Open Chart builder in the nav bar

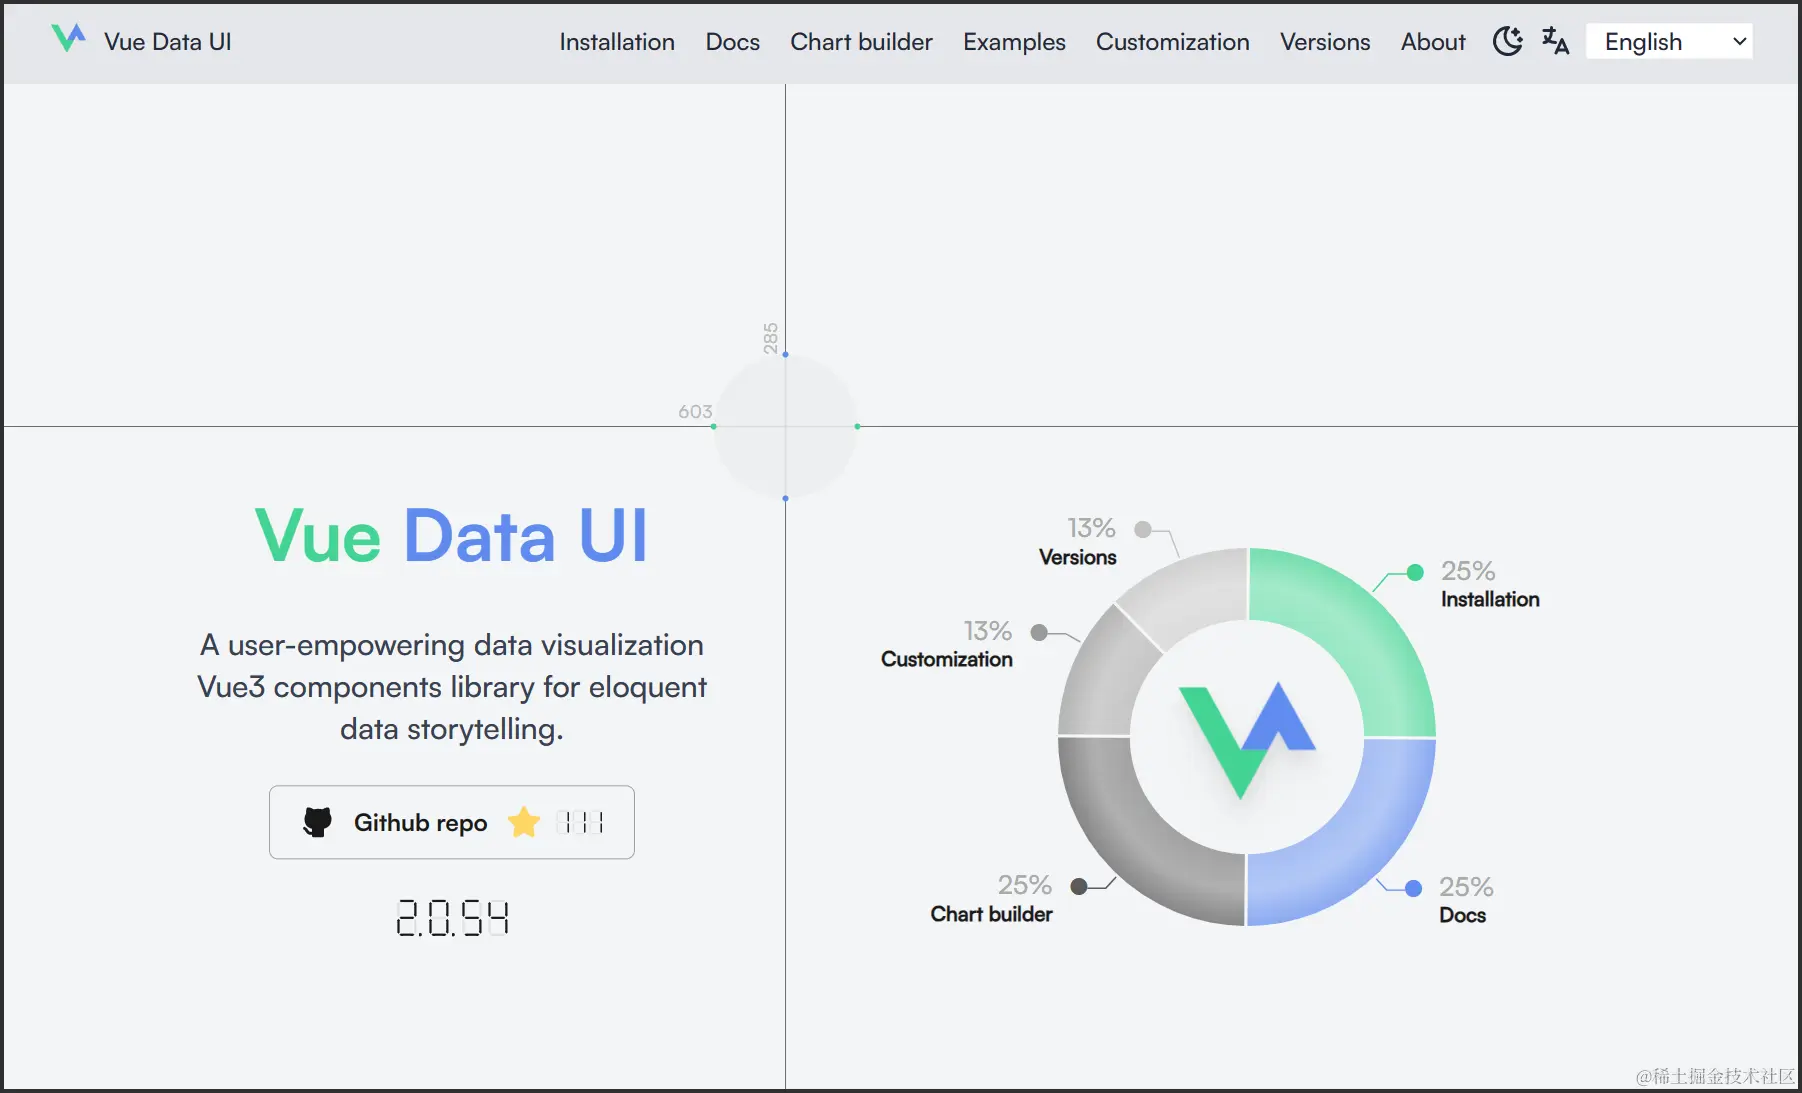861,42
